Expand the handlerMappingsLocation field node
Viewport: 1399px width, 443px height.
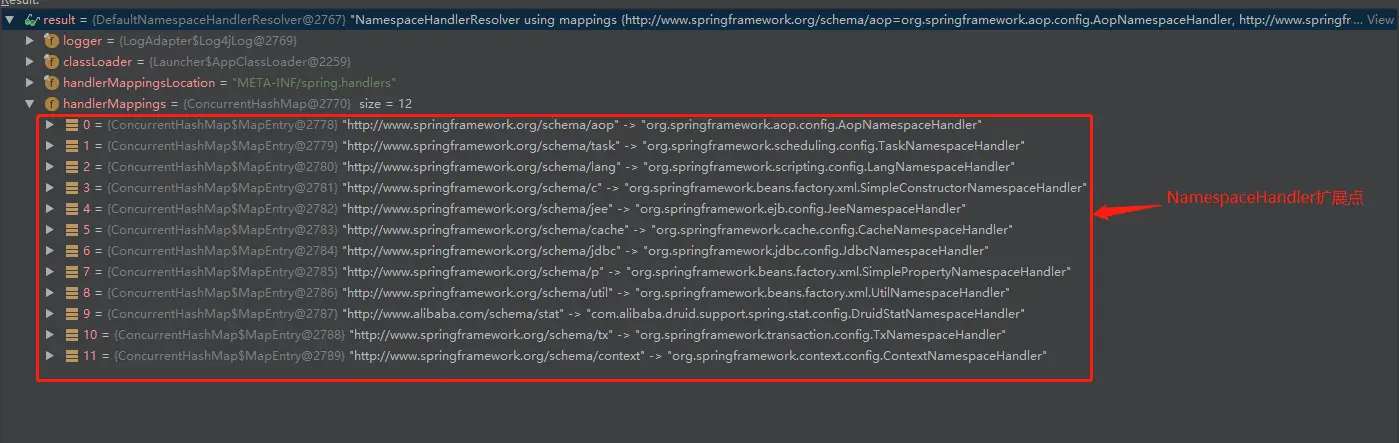pyautogui.click(x=30, y=83)
